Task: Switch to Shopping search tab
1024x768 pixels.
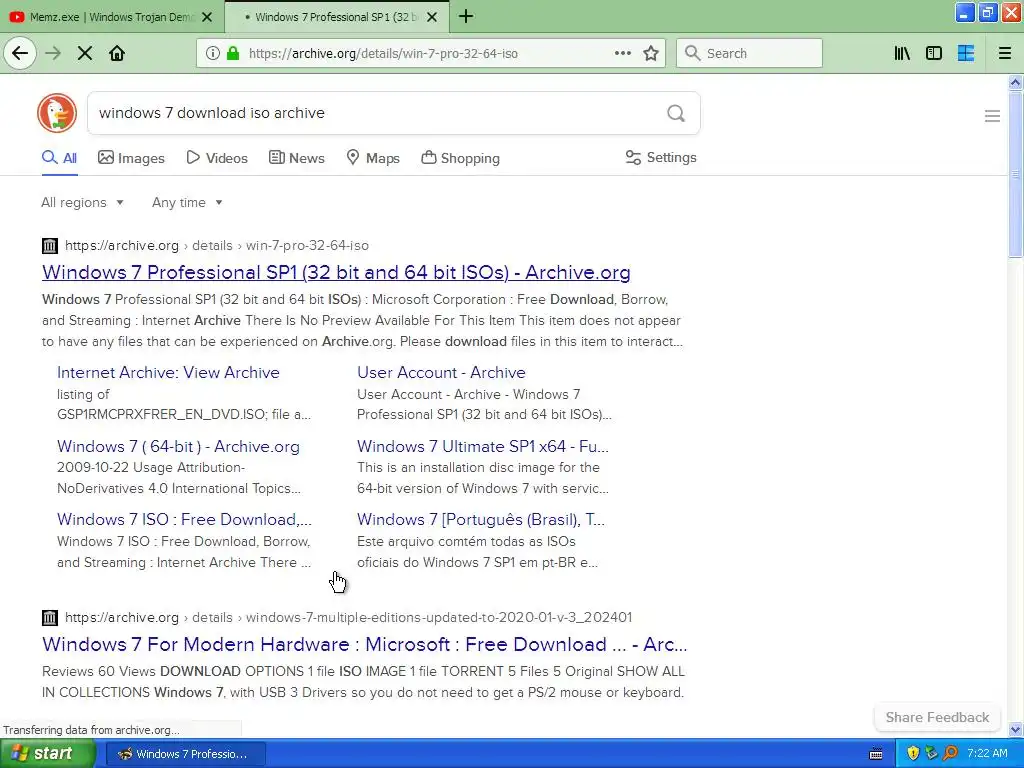Action: pyautogui.click(x=460, y=158)
